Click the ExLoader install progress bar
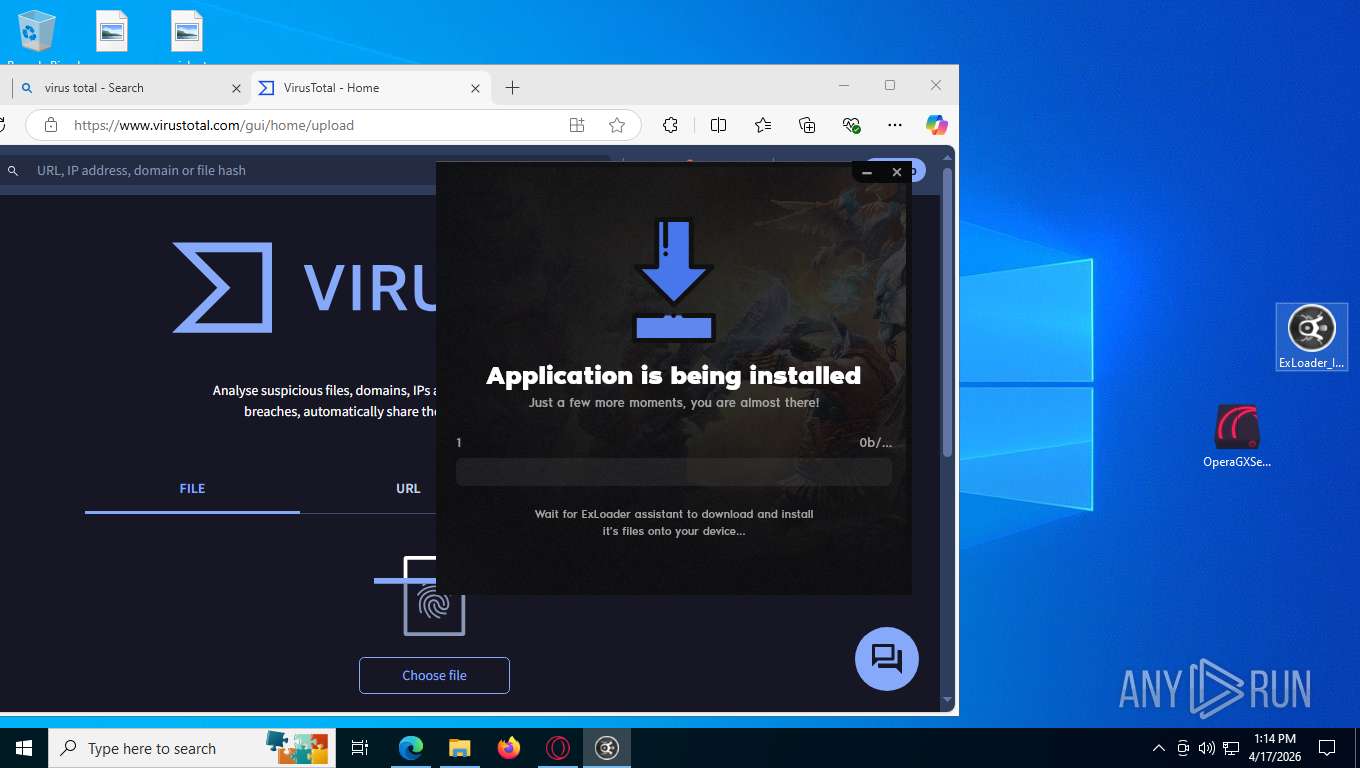This screenshot has height=768, width=1360. [x=674, y=472]
